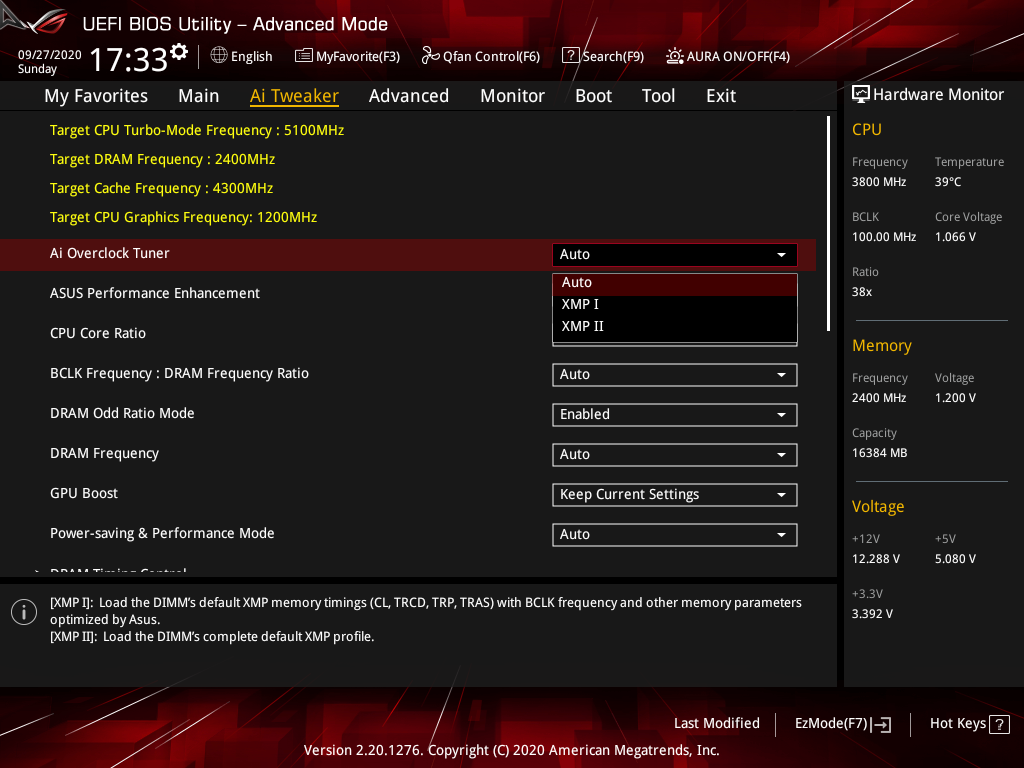Select the GPU Boost label

84,493
